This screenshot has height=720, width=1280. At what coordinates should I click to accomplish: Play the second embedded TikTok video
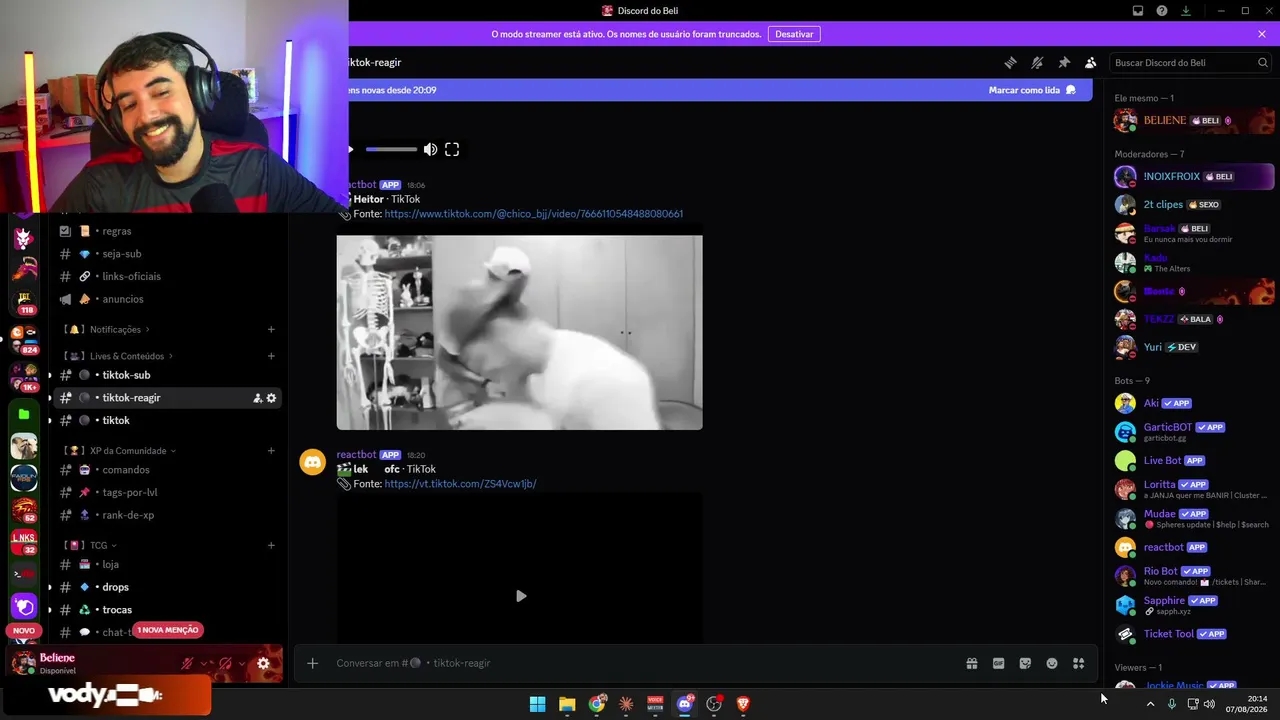coord(521,596)
